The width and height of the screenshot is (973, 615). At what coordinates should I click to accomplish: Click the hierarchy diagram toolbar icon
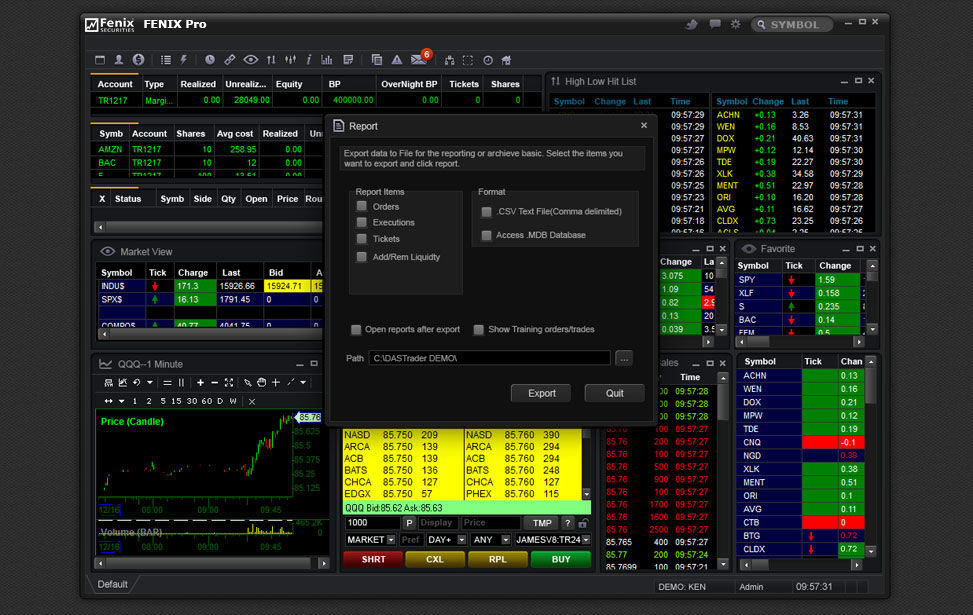449,60
